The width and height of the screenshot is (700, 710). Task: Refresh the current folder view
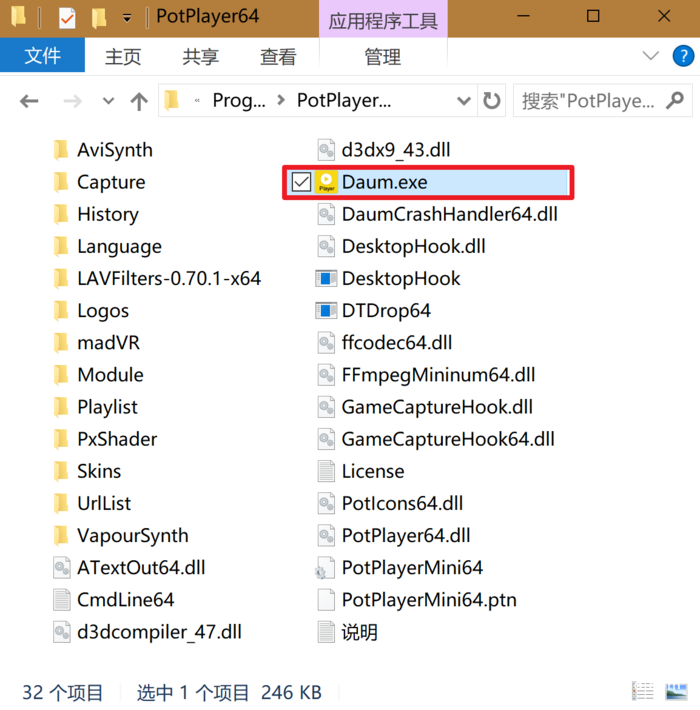point(492,101)
